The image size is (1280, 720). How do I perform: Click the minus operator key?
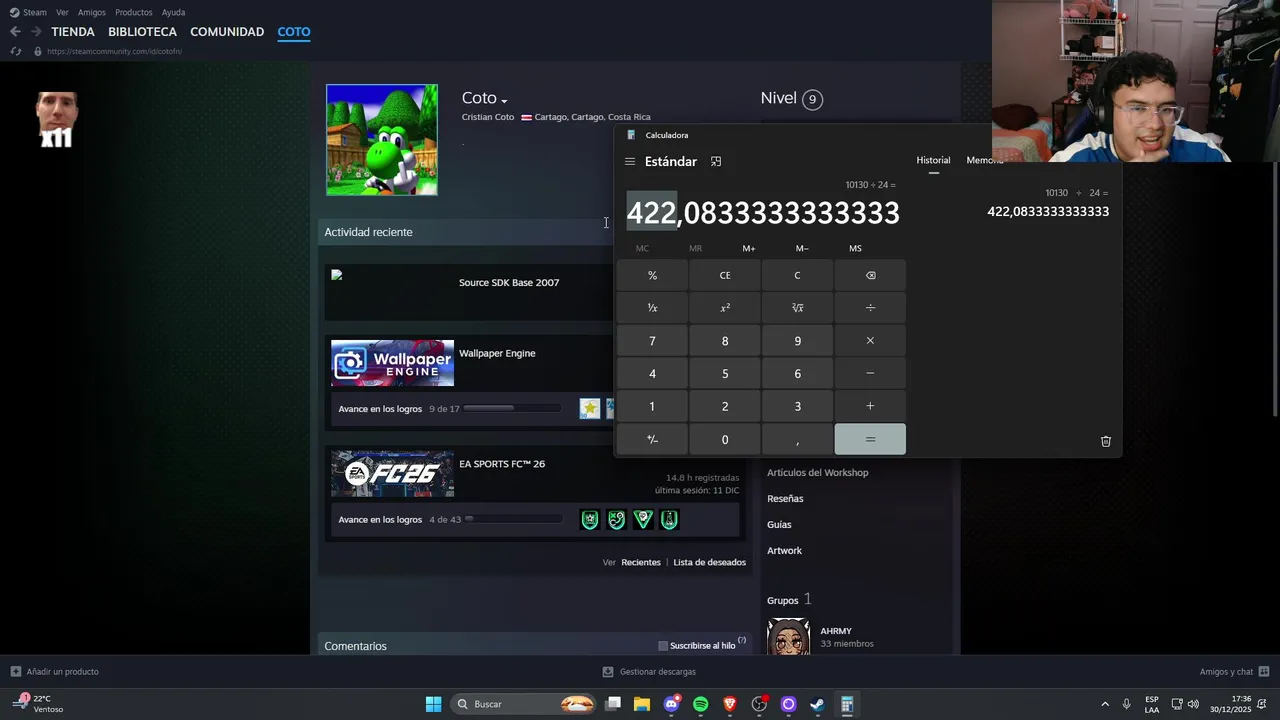(x=870, y=373)
